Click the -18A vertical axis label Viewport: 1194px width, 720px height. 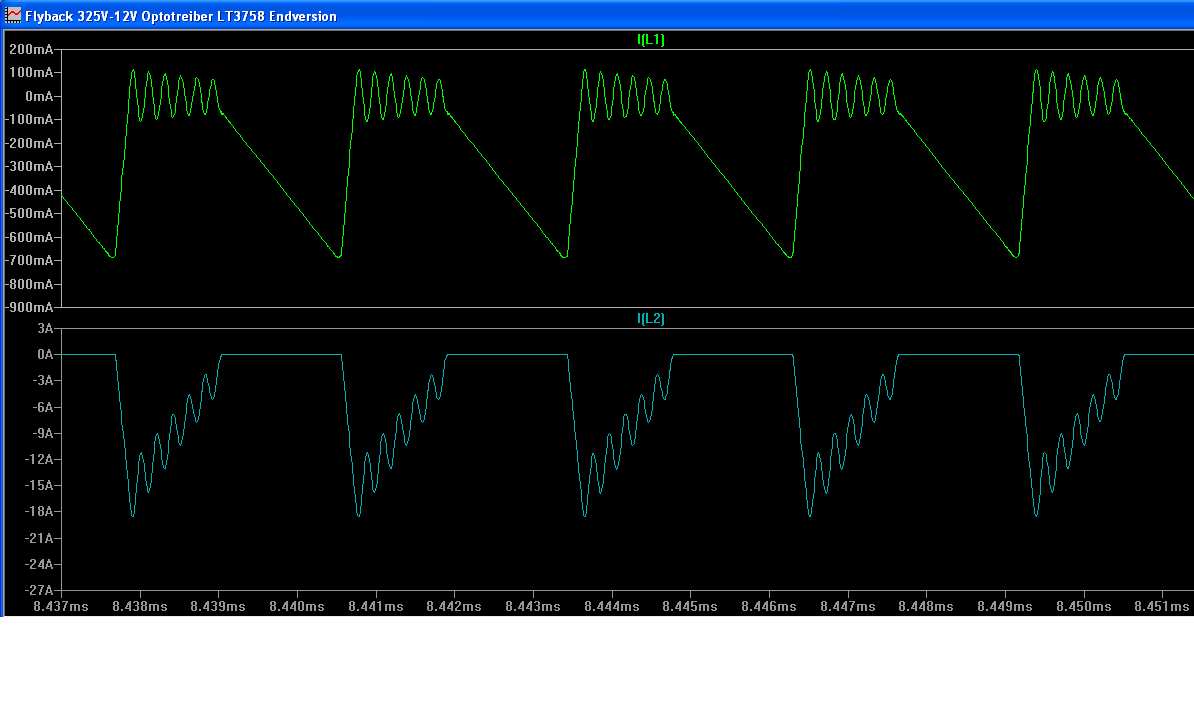[x=38, y=512]
